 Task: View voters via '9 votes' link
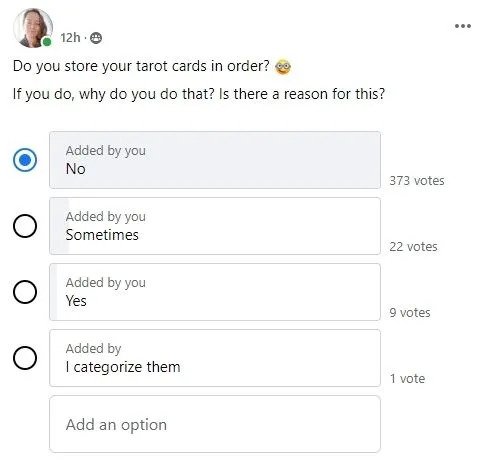click(410, 313)
